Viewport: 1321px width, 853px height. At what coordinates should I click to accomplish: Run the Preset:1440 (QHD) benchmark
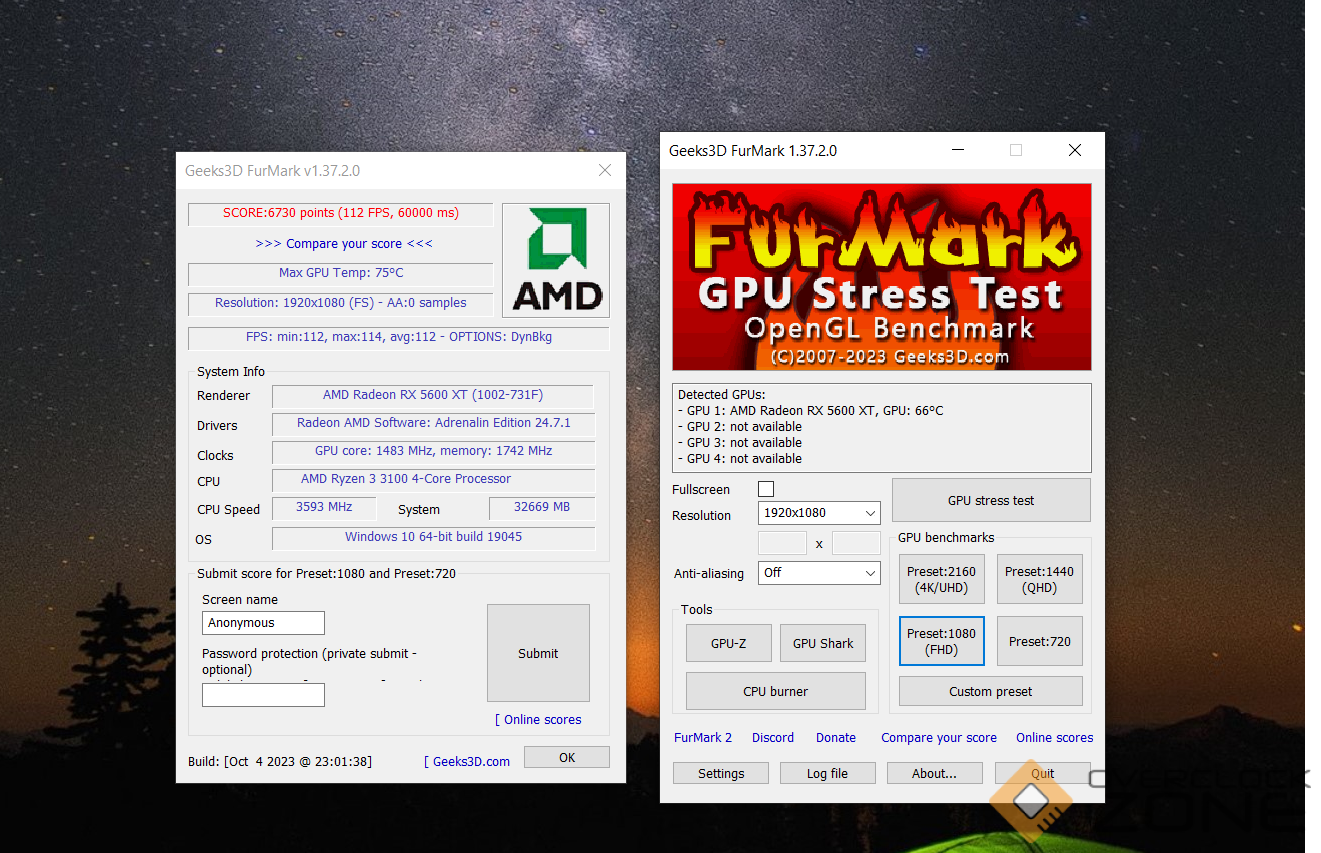click(1040, 580)
